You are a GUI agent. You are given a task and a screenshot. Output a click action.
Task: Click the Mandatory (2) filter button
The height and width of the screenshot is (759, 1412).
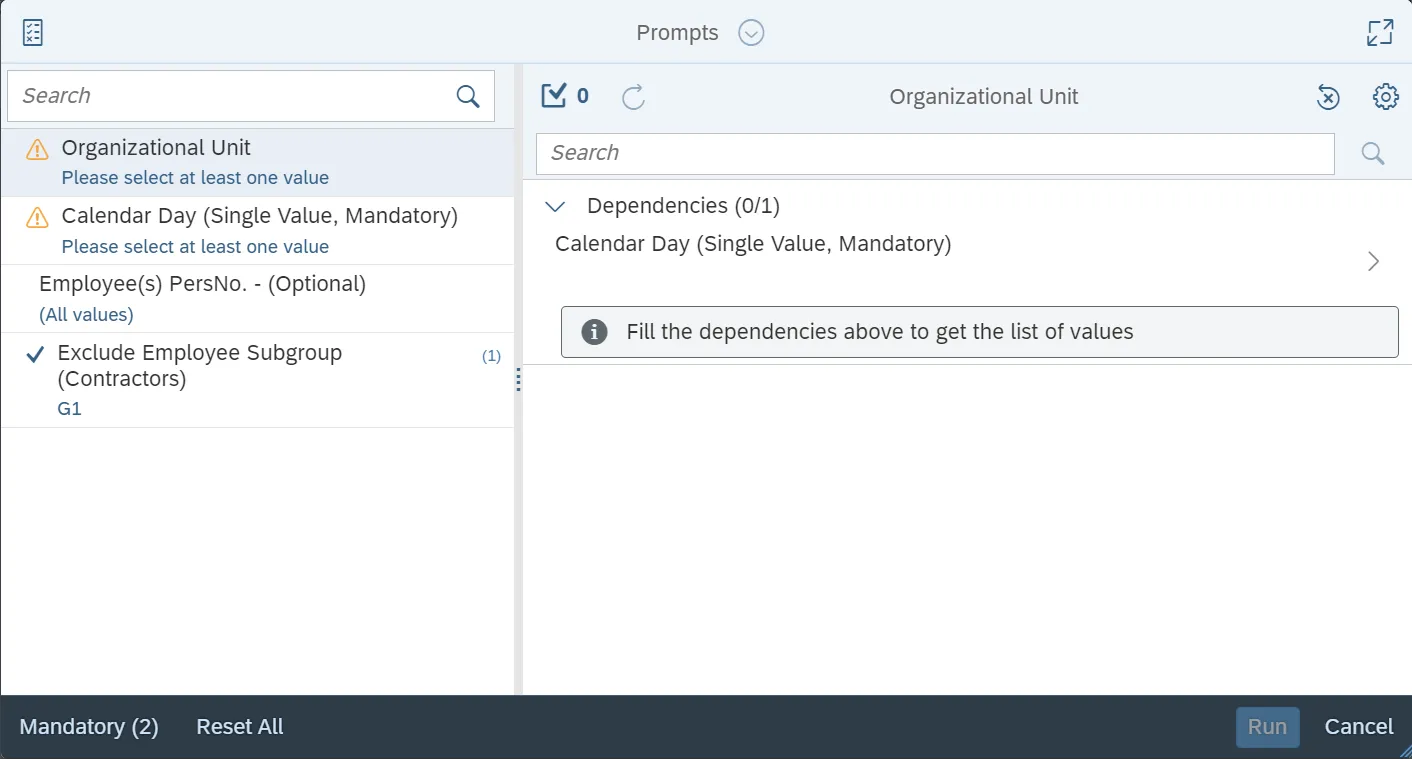[89, 727]
